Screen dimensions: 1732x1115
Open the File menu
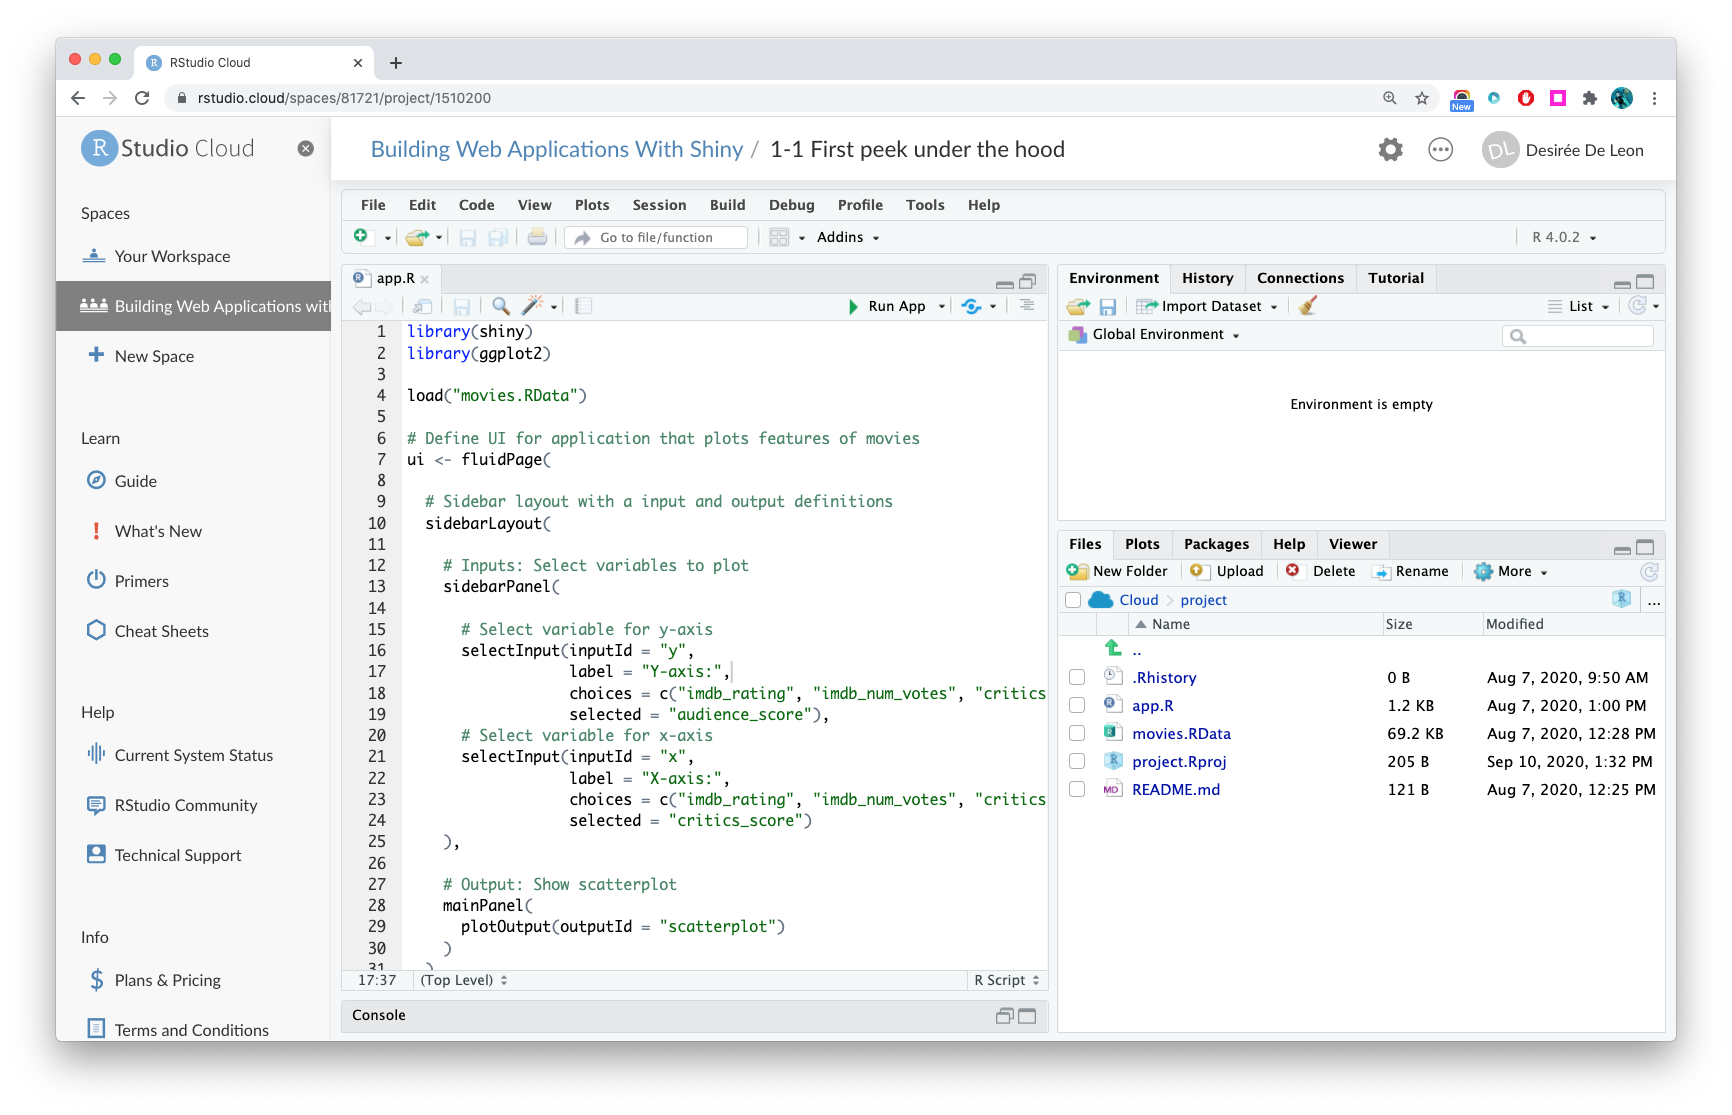click(373, 205)
